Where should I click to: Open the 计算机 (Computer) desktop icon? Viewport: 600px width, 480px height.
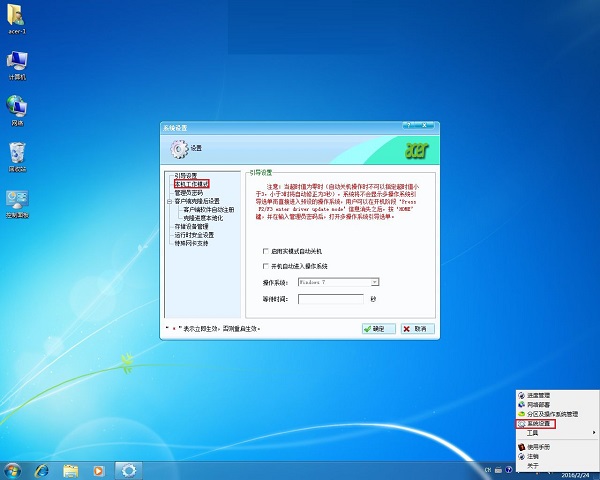click(16, 65)
